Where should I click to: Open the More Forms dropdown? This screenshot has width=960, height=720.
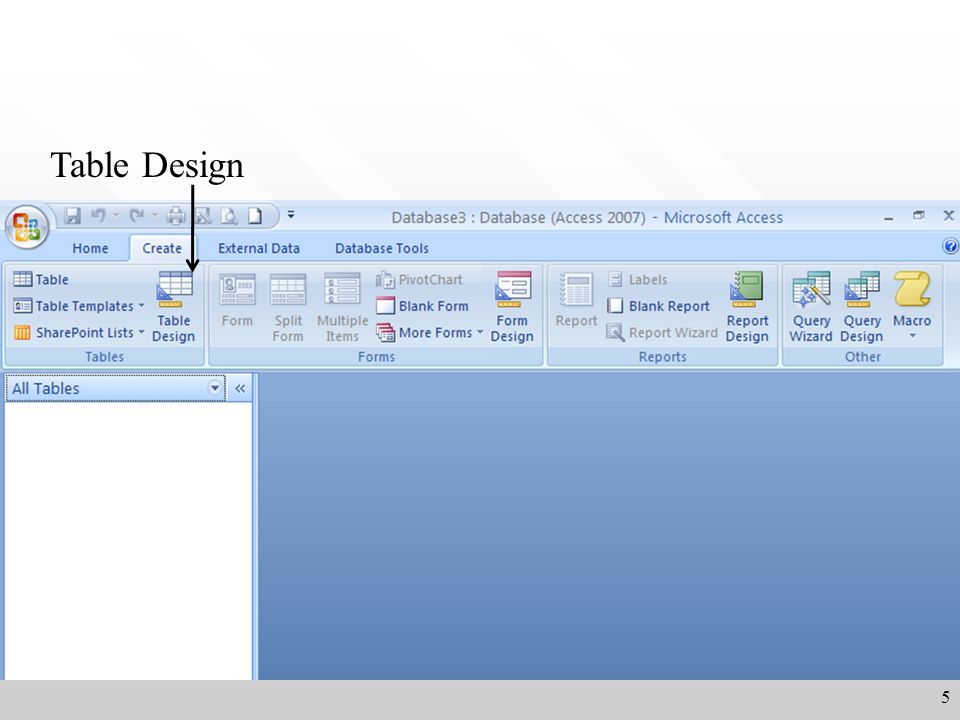pos(429,332)
